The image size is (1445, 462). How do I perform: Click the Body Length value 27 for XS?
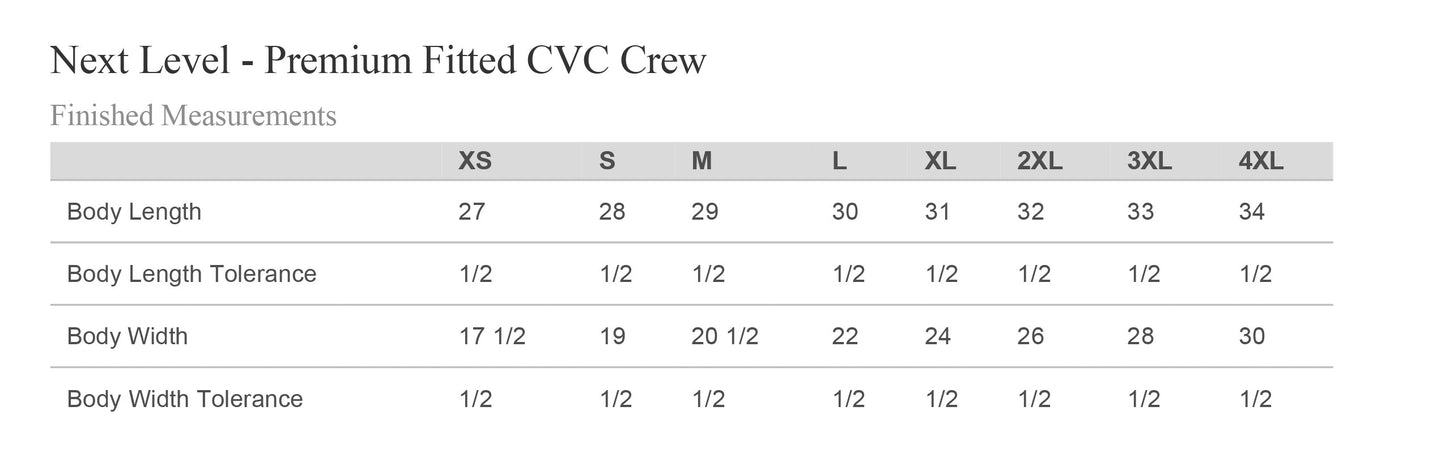472,212
